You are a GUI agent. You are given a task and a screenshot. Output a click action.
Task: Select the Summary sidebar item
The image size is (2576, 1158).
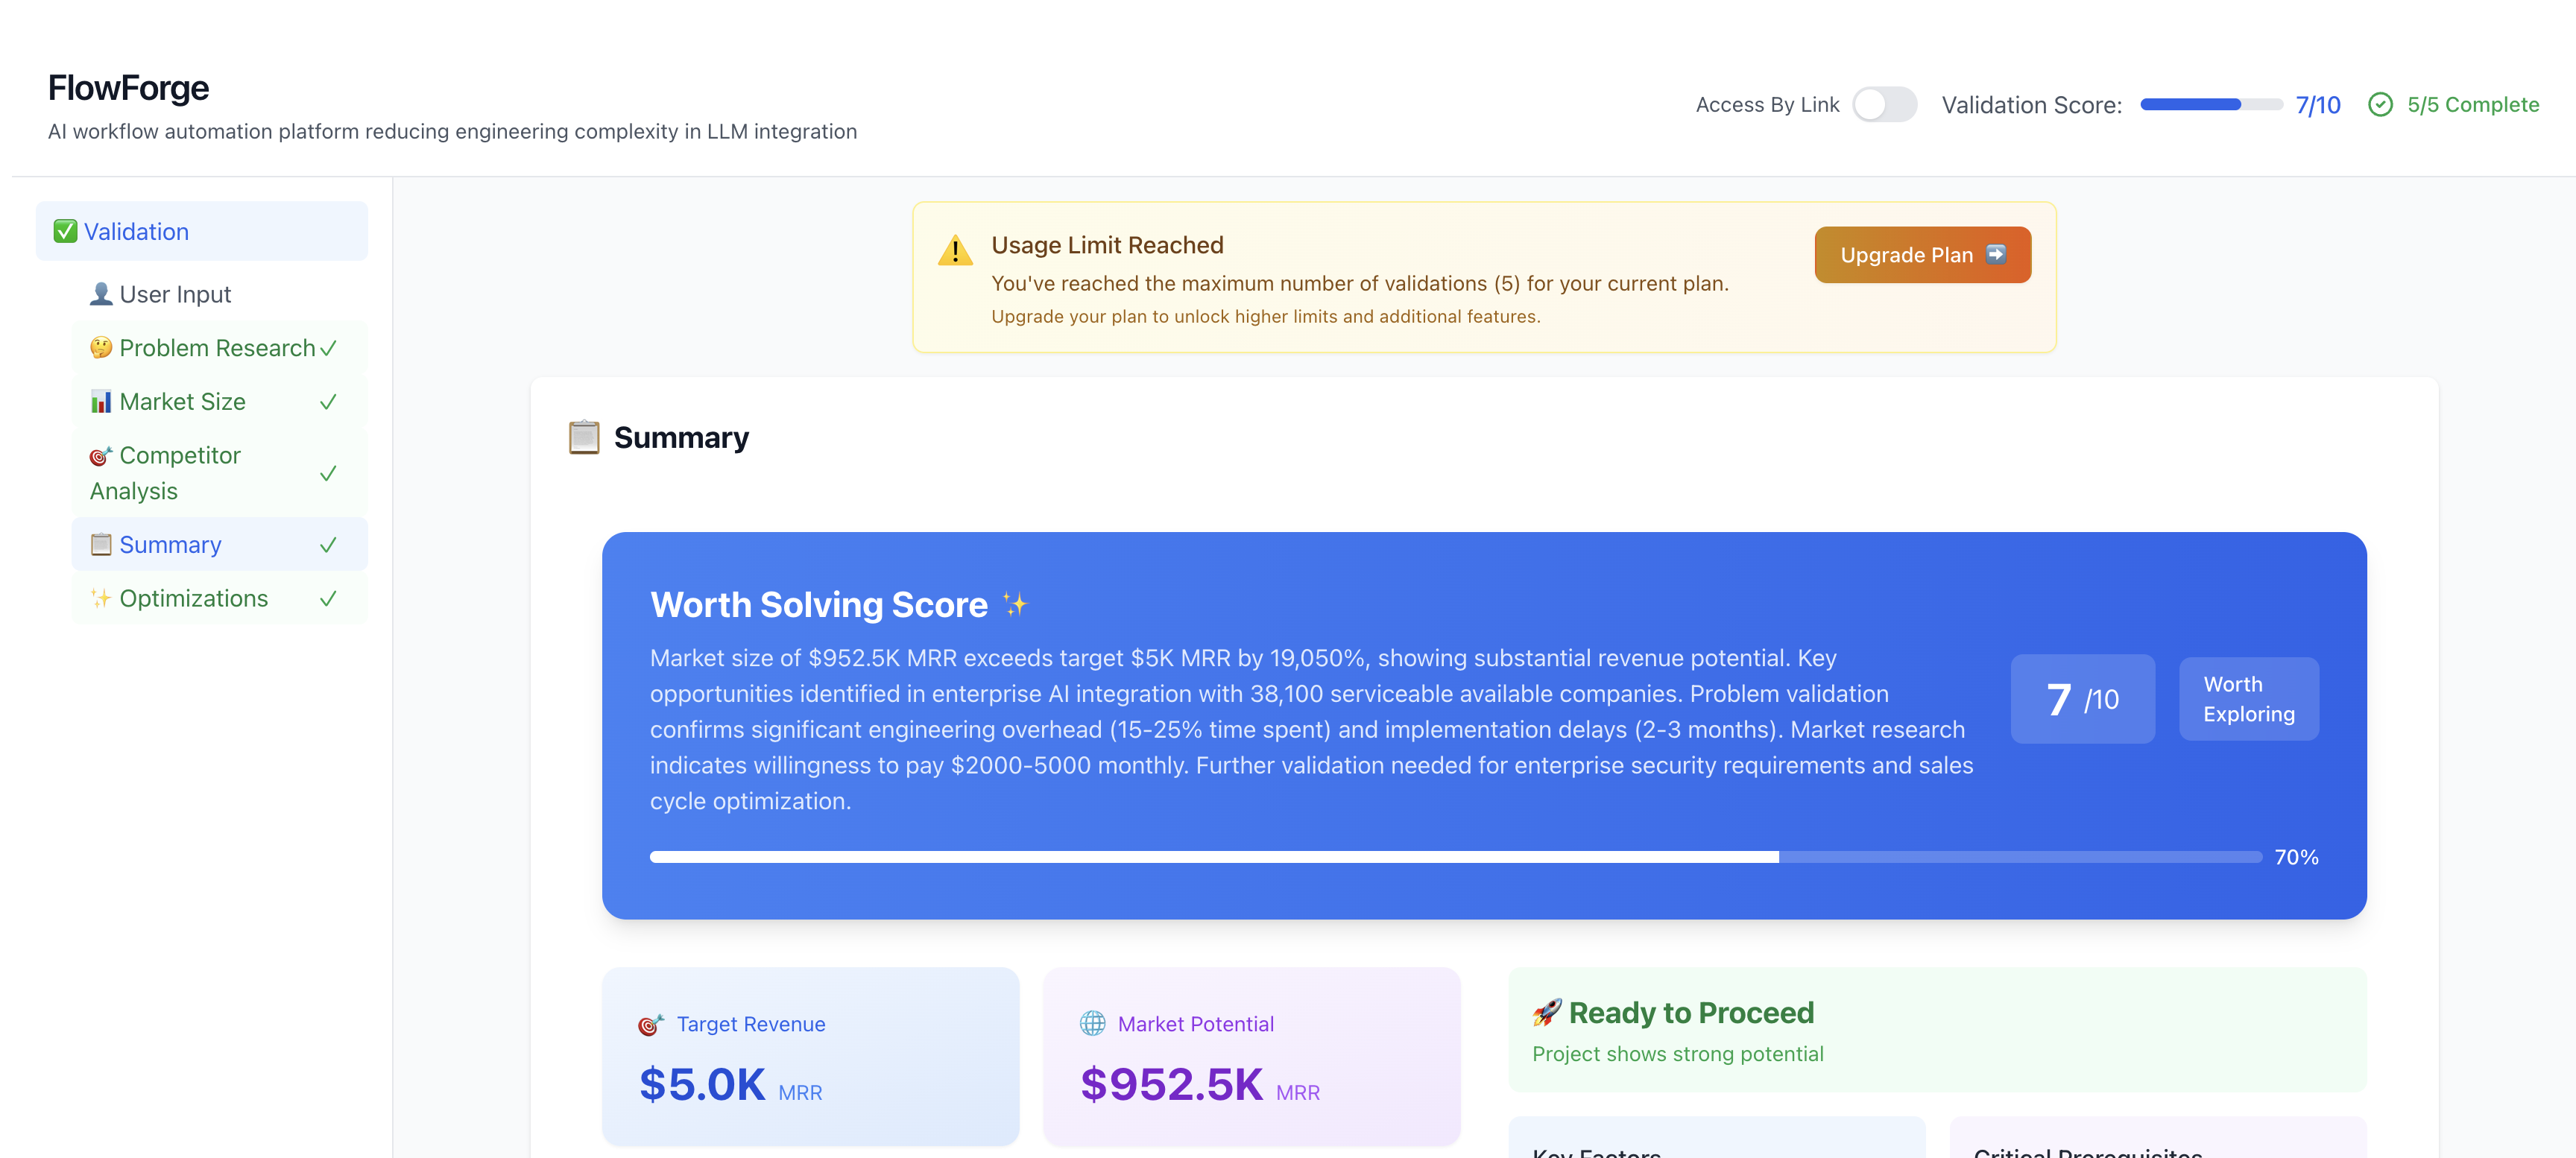click(220, 544)
